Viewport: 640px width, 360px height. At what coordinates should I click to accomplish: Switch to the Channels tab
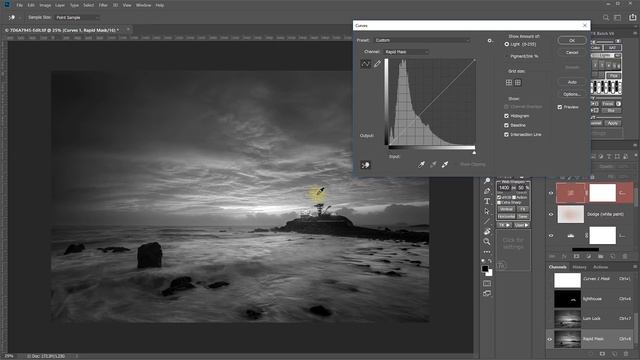[558, 267]
